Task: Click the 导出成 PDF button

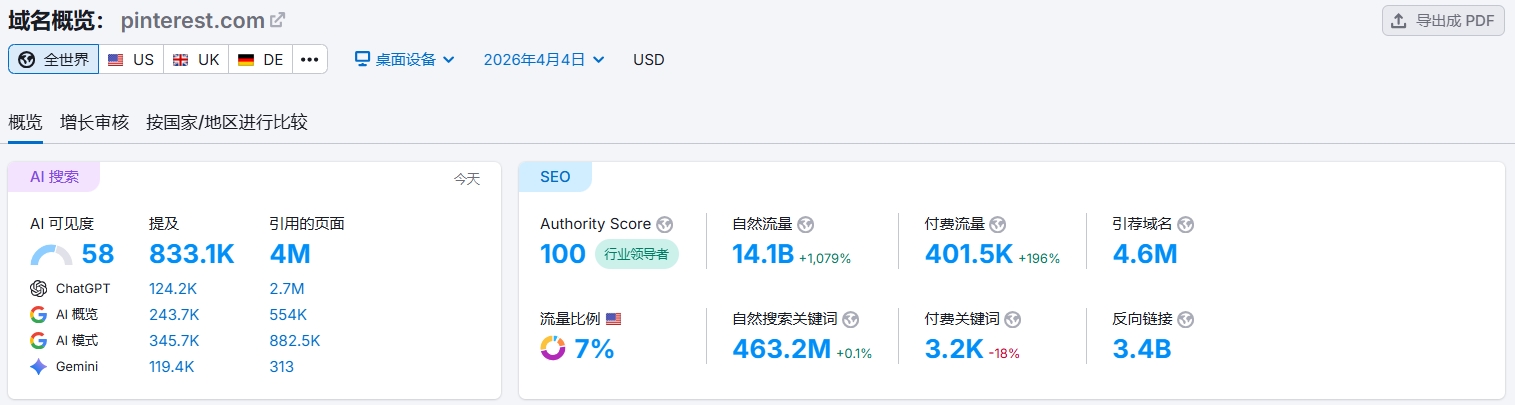Action: pyautogui.click(x=1443, y=20)
